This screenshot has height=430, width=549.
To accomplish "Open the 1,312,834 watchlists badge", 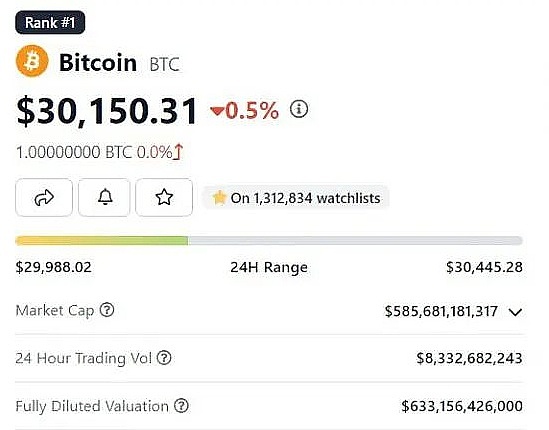I will (296, 198).
